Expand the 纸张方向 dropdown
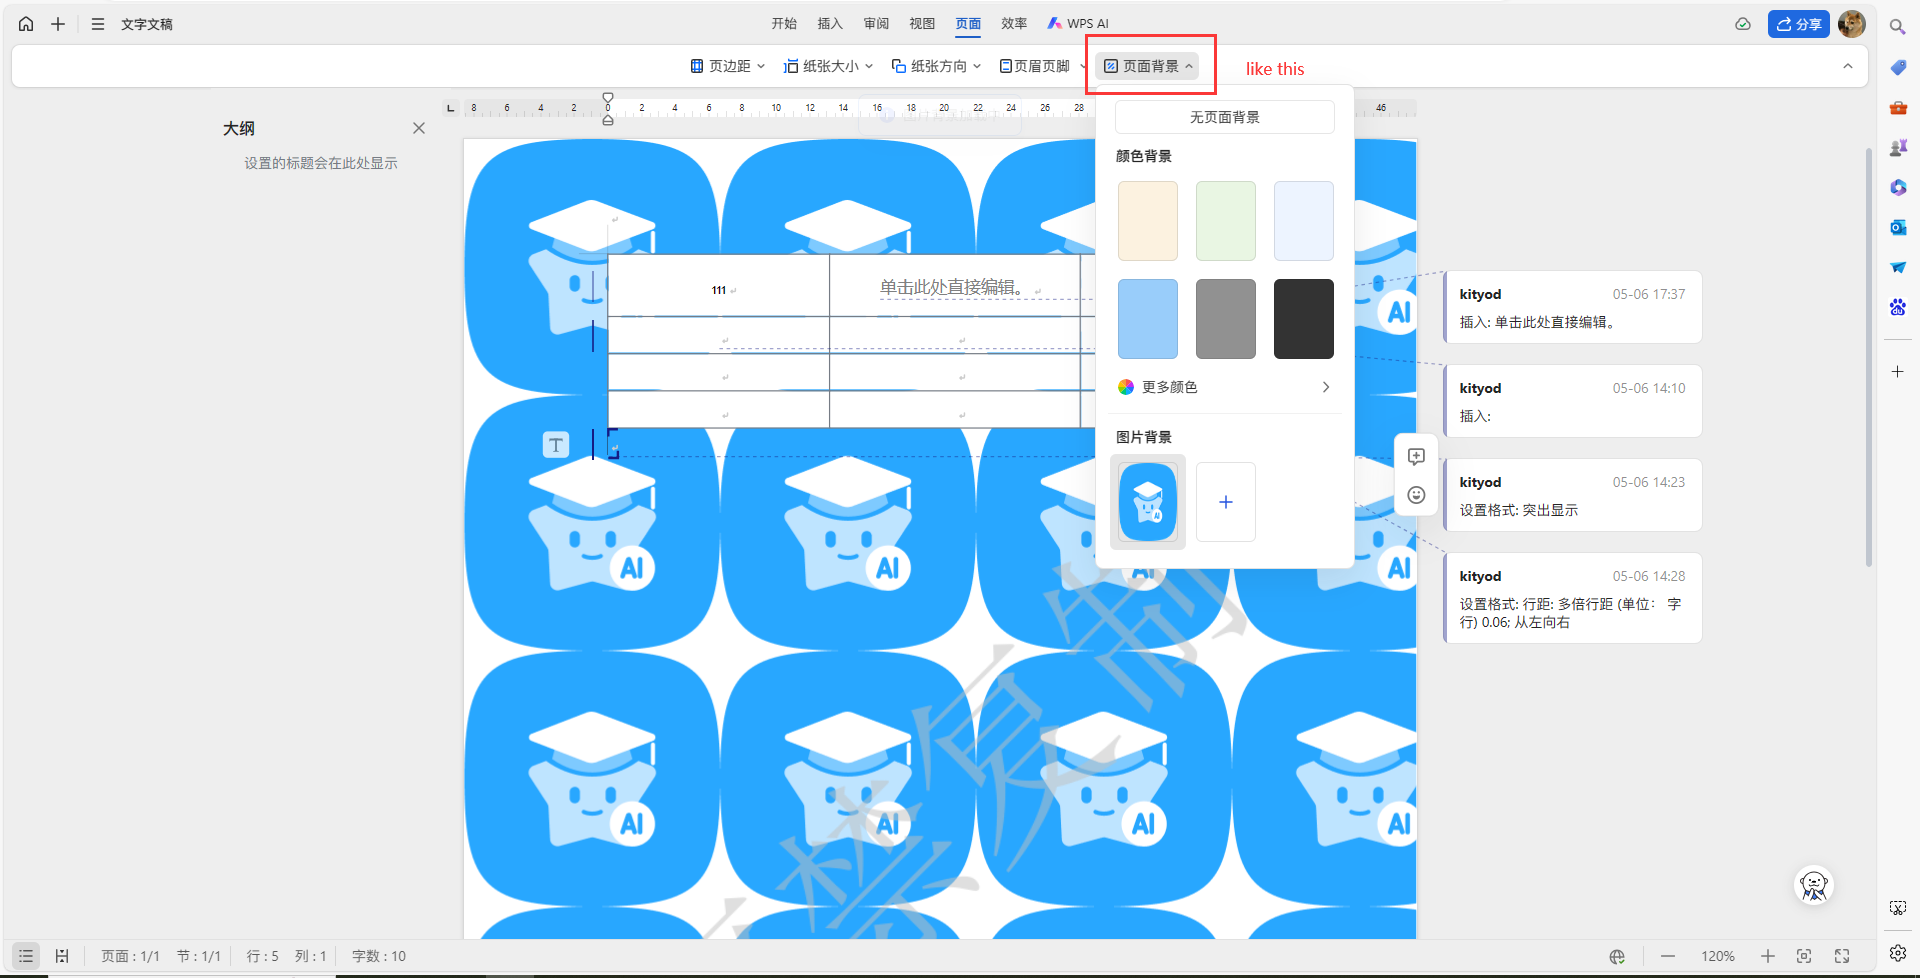 [937, 66]
